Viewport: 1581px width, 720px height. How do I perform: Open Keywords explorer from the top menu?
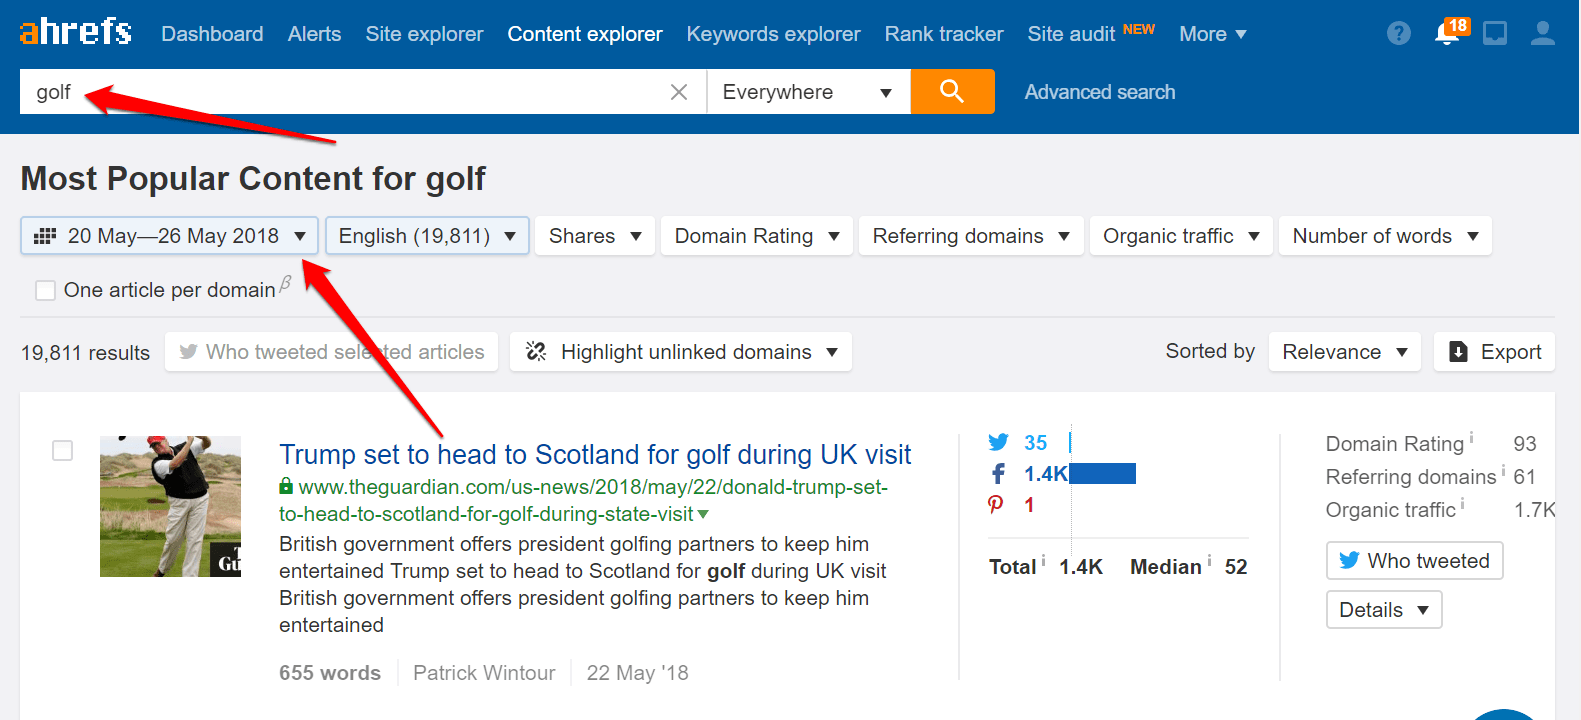pos(773,34)
